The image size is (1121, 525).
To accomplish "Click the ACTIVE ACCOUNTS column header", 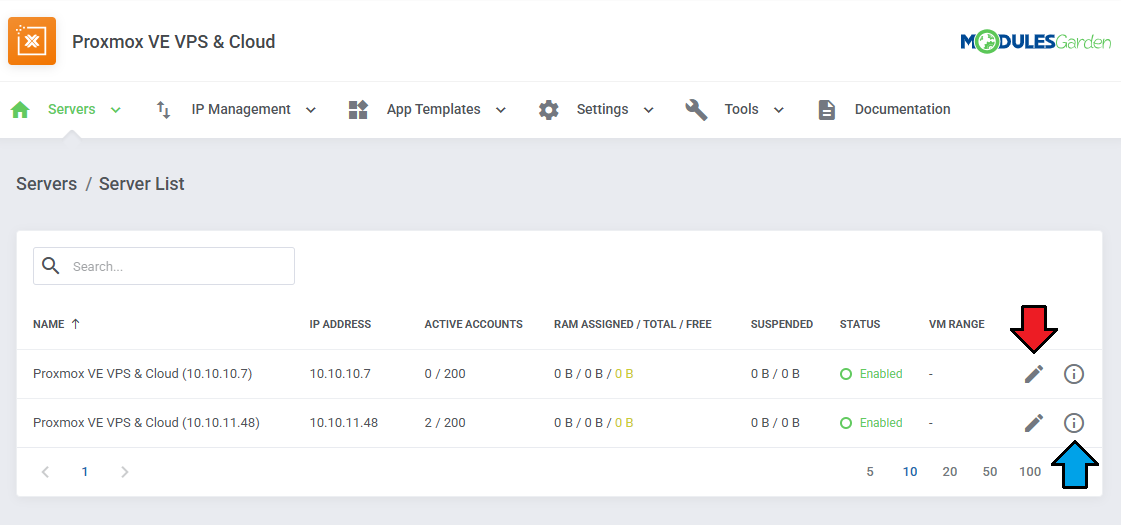I will pos(474,324).
